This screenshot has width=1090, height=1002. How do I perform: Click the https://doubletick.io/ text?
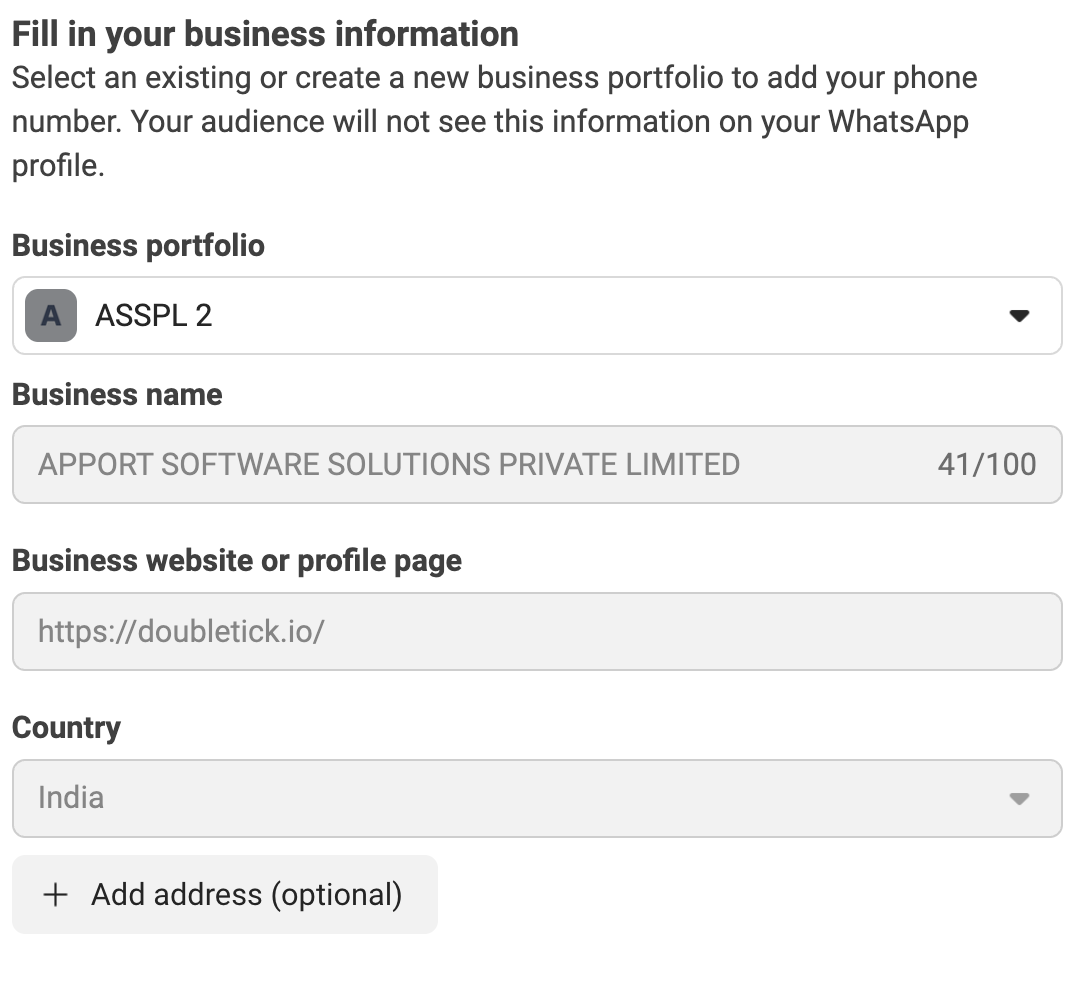181,632
